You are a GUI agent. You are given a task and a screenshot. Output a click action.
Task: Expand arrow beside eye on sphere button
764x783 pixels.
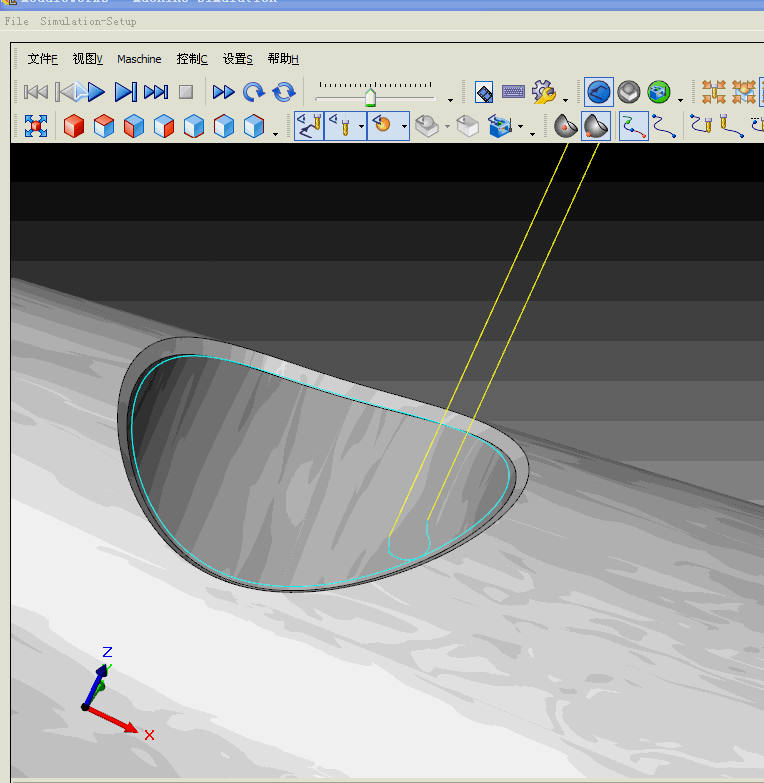[x=403, y=126]
